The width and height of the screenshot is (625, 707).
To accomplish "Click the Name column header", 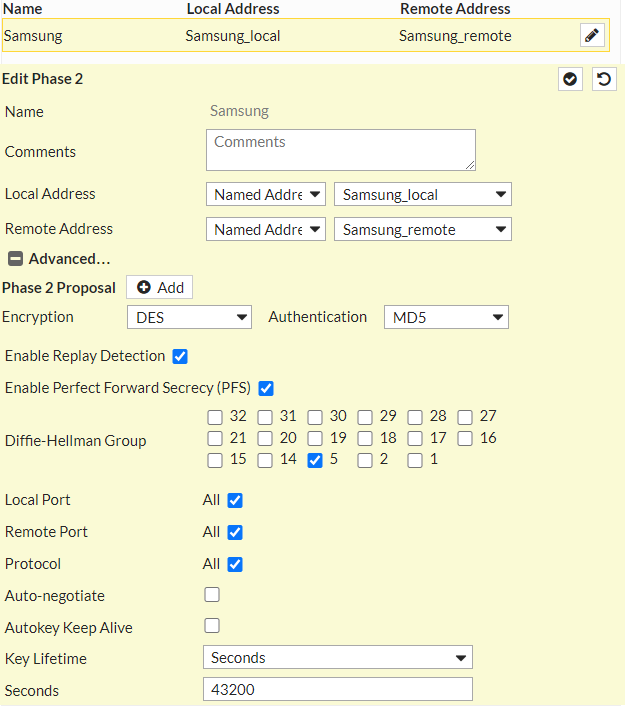I will 23,9.
